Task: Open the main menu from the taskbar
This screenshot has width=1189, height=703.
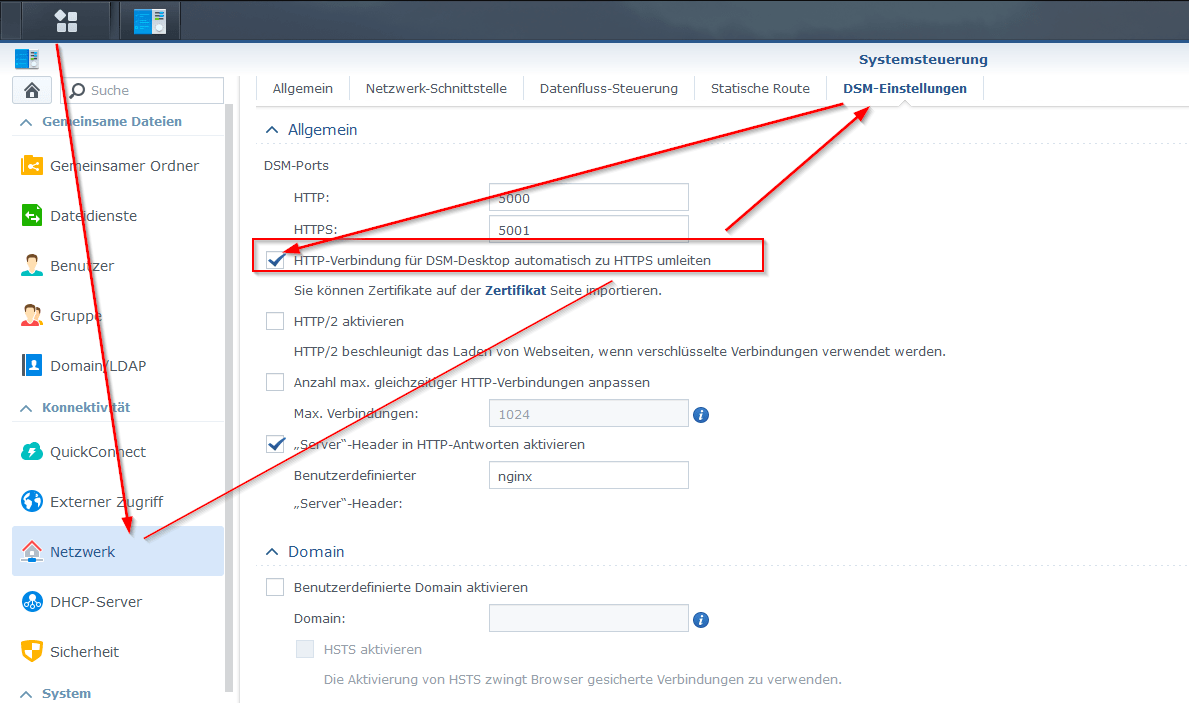Action: point(64,20)
